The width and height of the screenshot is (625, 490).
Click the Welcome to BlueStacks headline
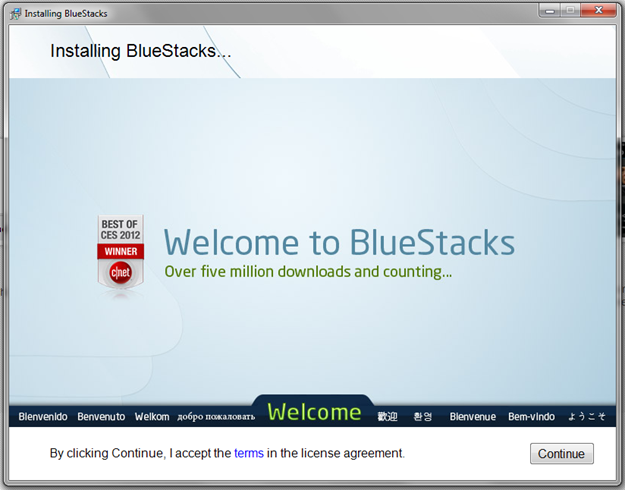(x=339, y=243)
